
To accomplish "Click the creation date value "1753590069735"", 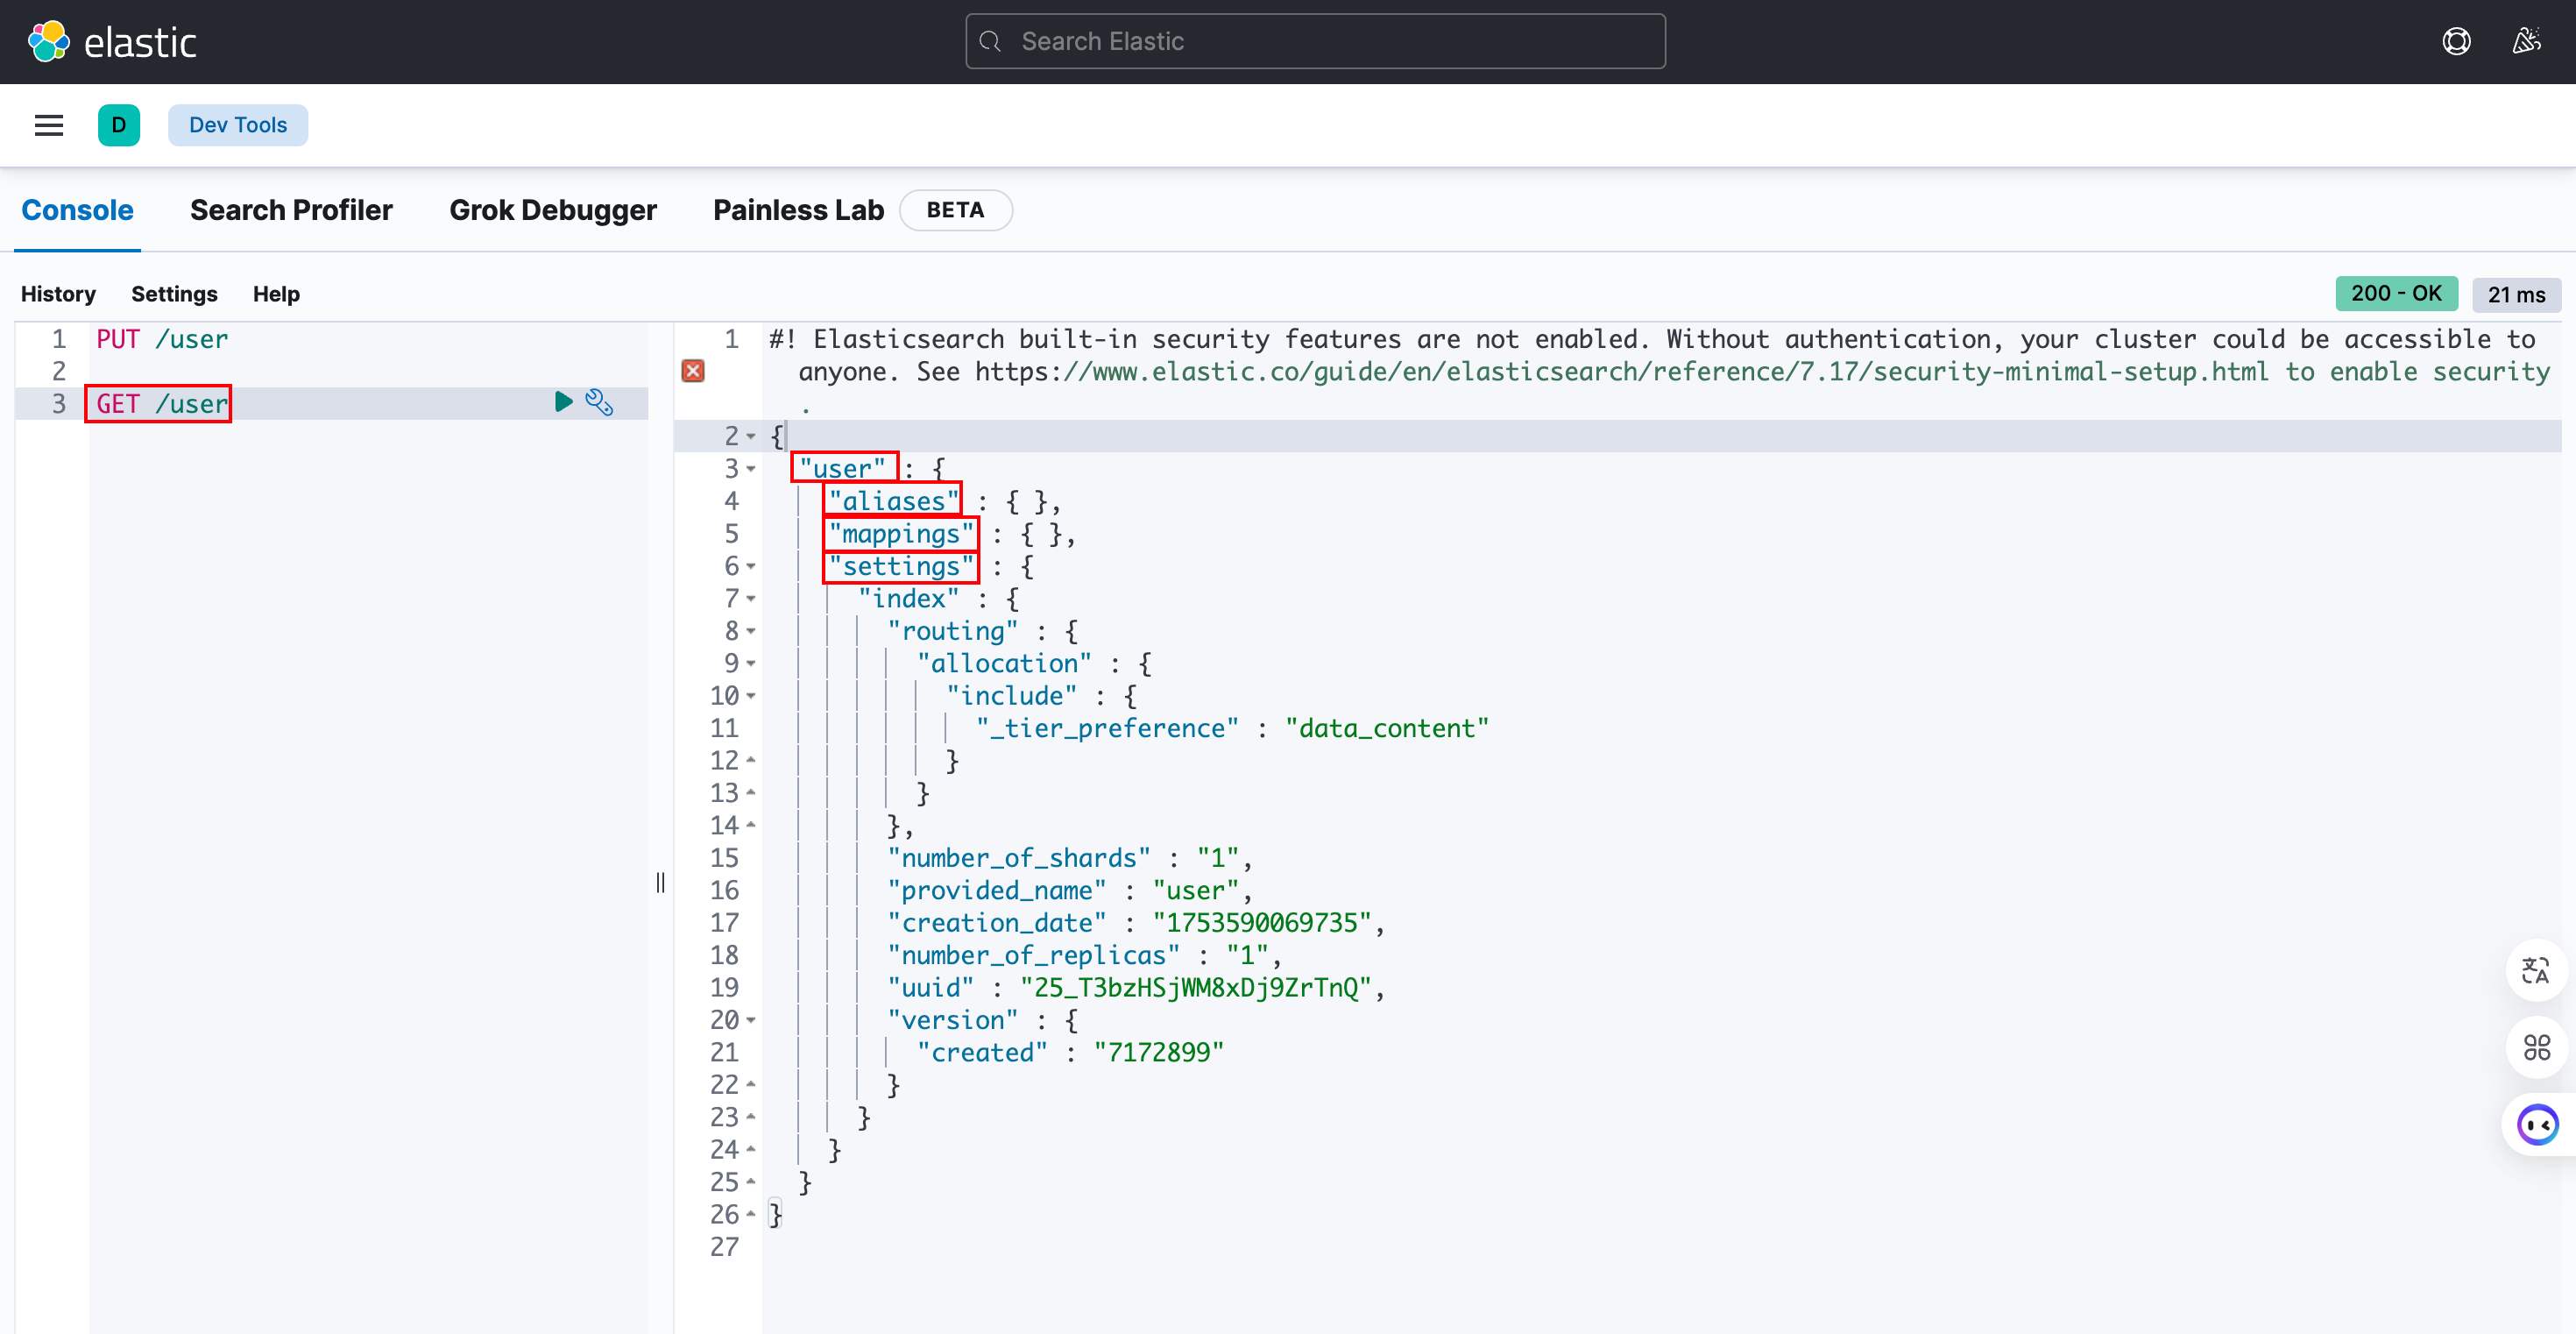I will [x=1262, y=922].
